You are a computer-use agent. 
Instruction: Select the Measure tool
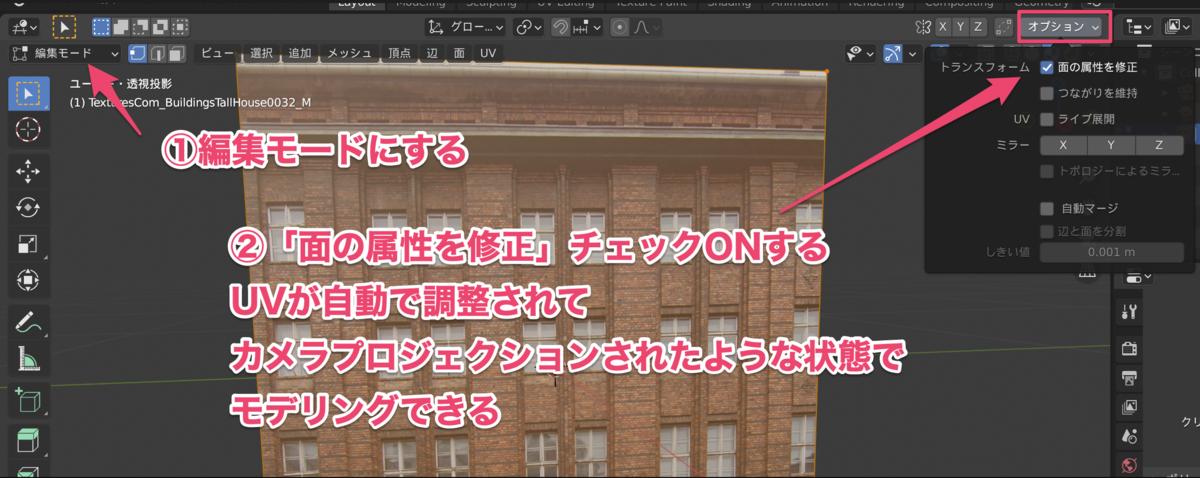click(x=28, y=357)
